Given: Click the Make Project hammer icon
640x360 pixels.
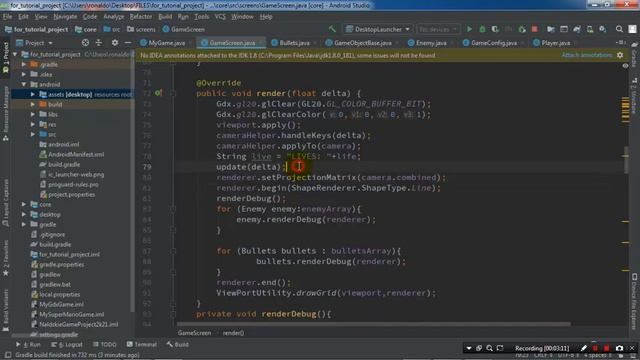Looking at the screenshot, I should click(x=332, y=29).
